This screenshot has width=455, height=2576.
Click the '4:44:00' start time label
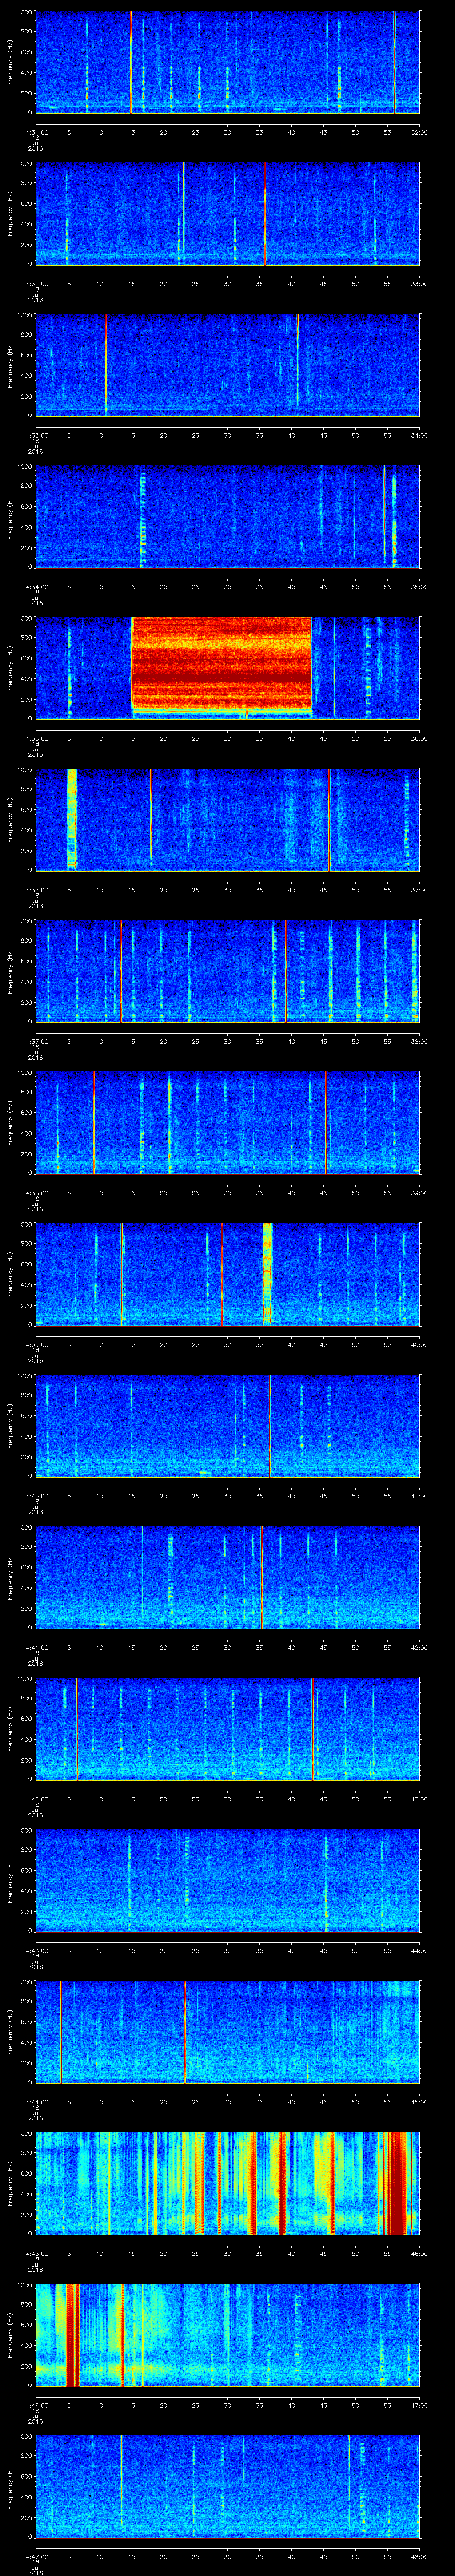(x=36, y=2101)
